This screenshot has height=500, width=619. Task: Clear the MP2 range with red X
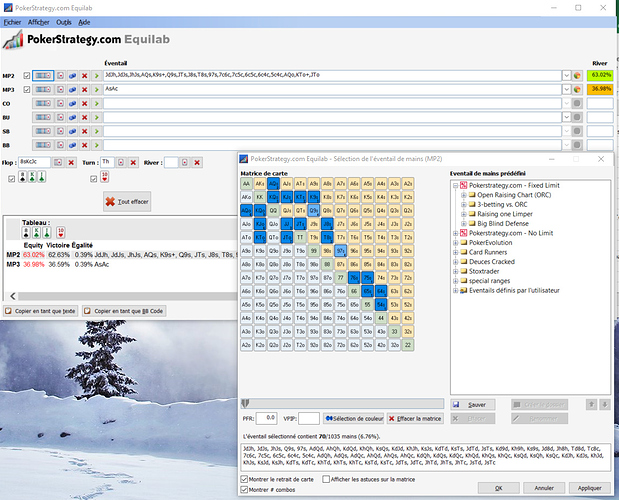84,76
